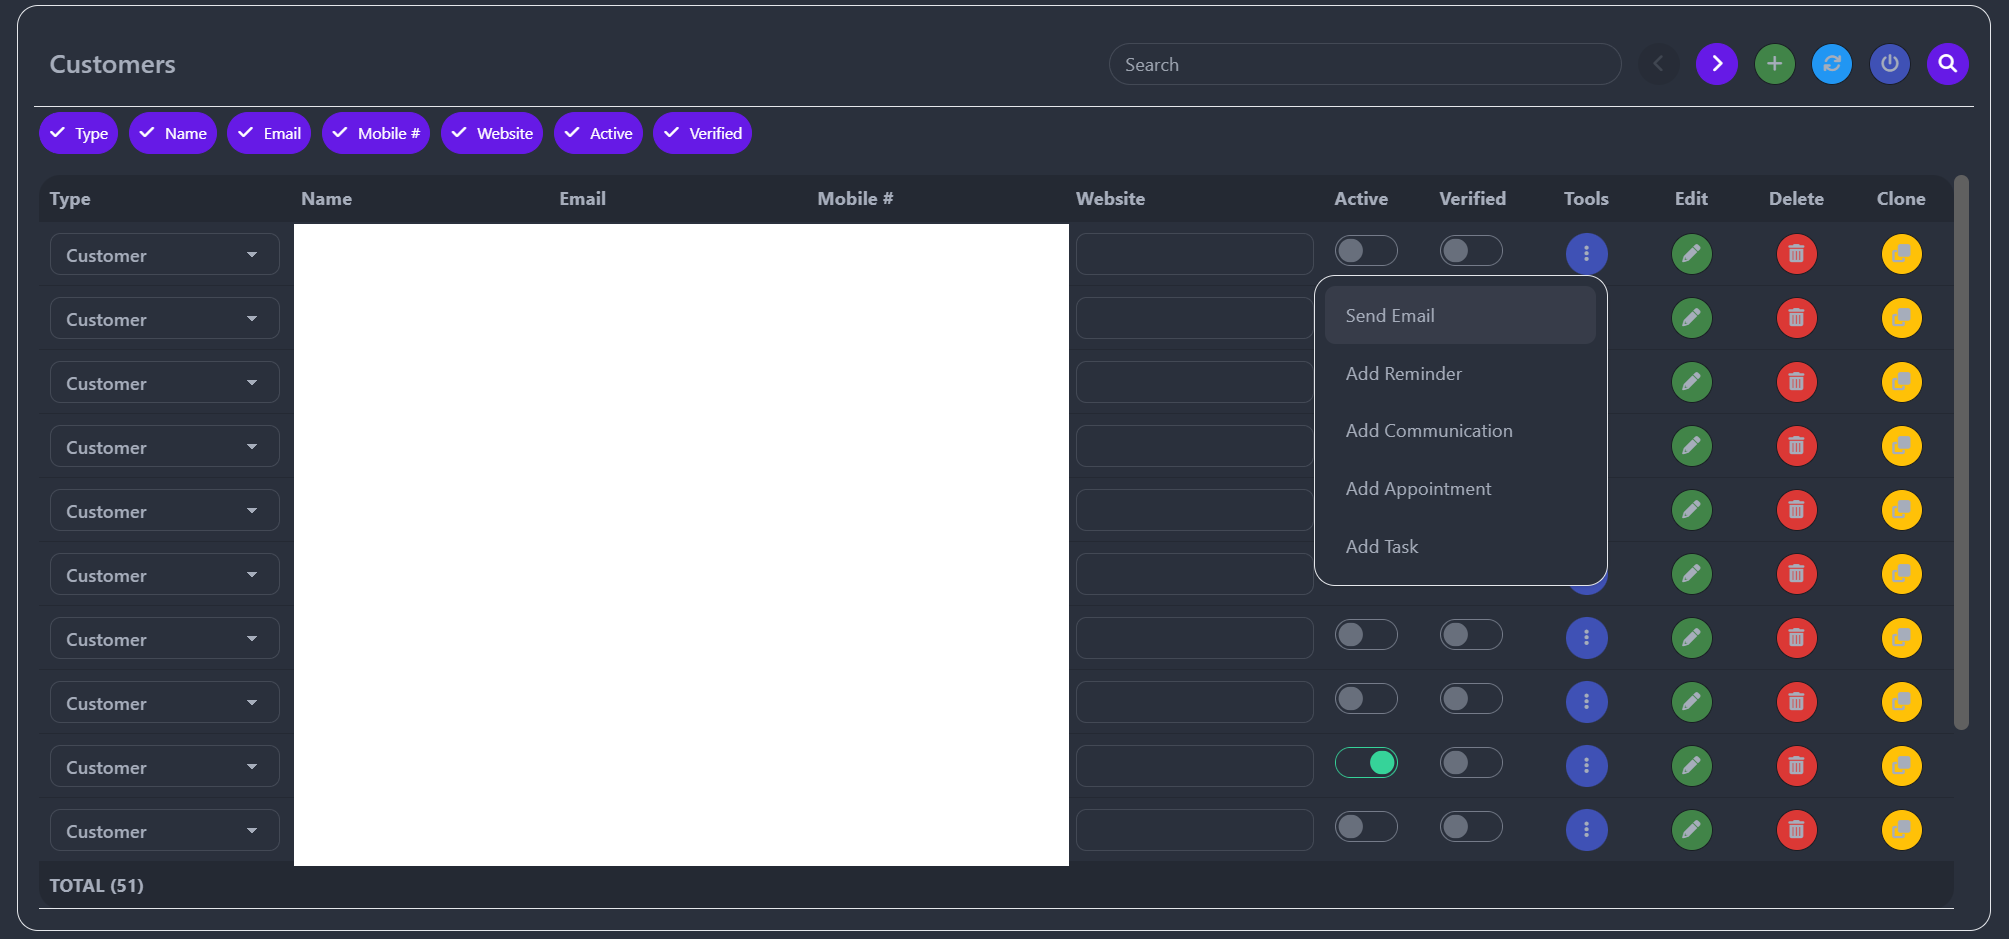This screenshot has width=2009, height=939.
Task: Enable the Active switch in first row
Action: point(1366,251)
